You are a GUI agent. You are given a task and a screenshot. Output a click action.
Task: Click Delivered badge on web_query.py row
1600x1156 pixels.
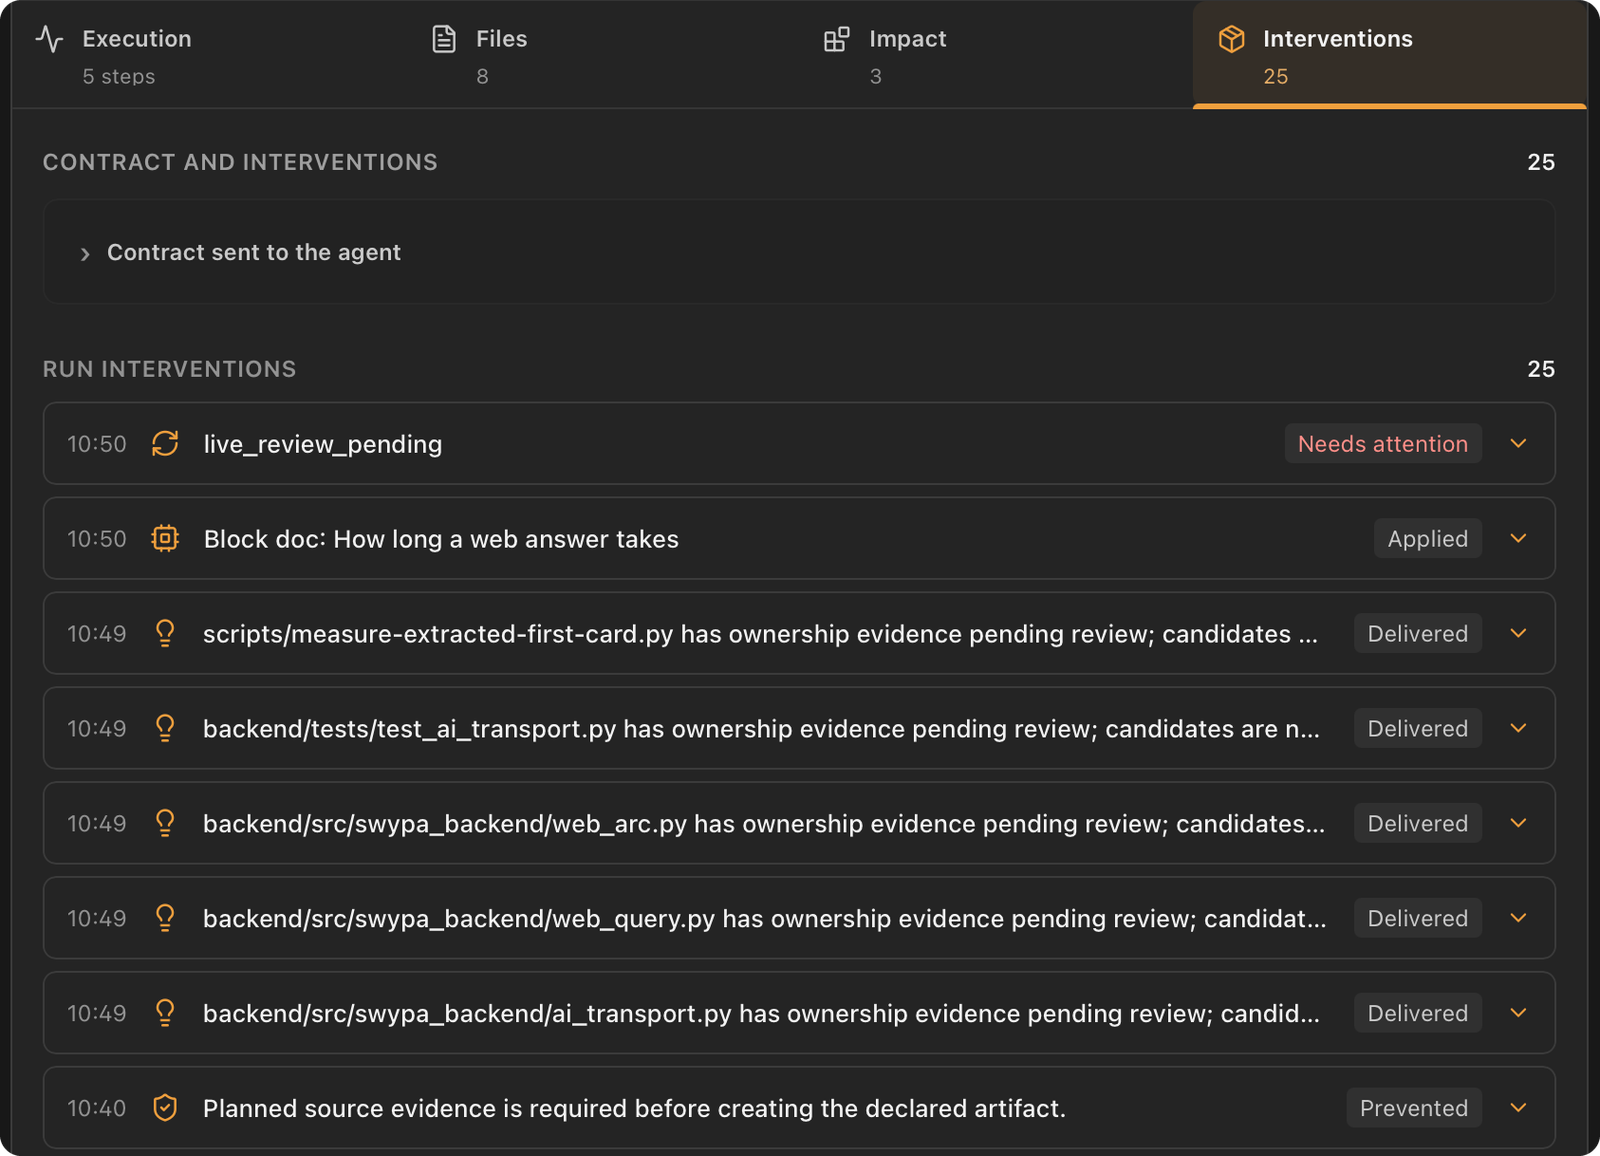1418,918
